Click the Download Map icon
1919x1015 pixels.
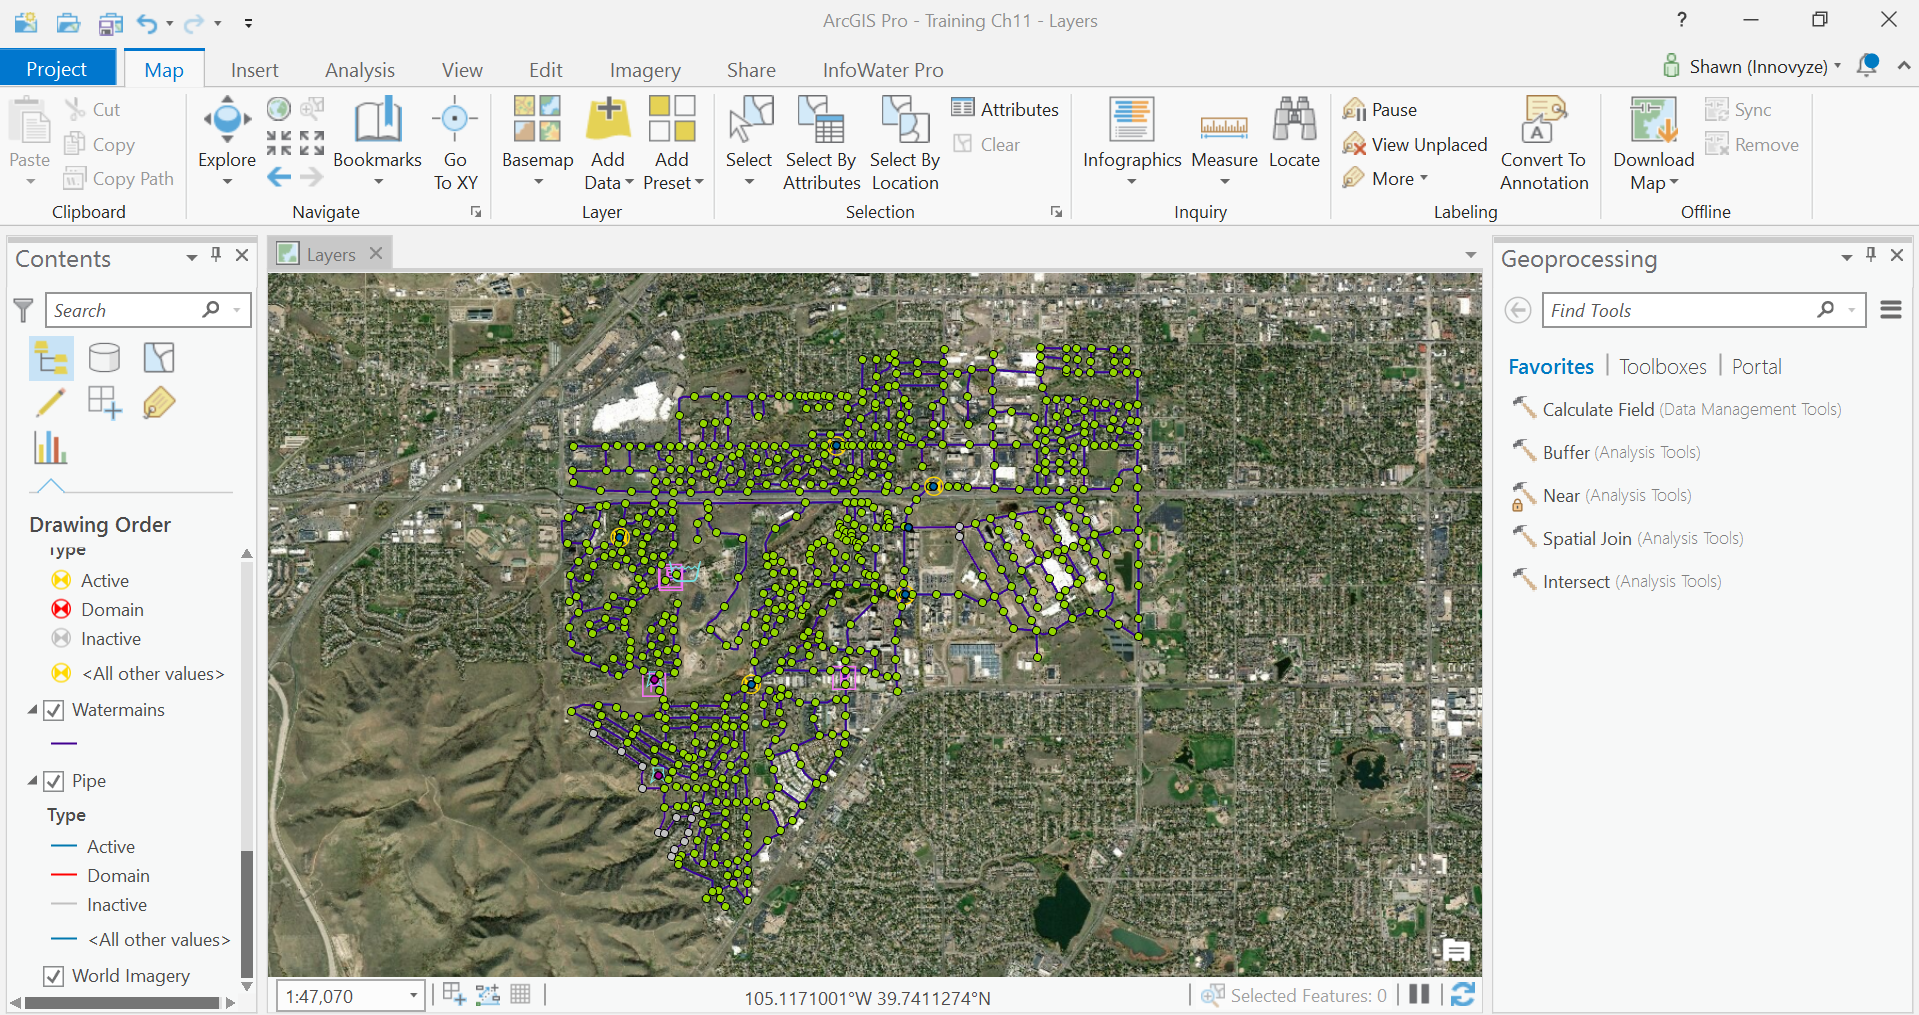tap(1654, 119)
